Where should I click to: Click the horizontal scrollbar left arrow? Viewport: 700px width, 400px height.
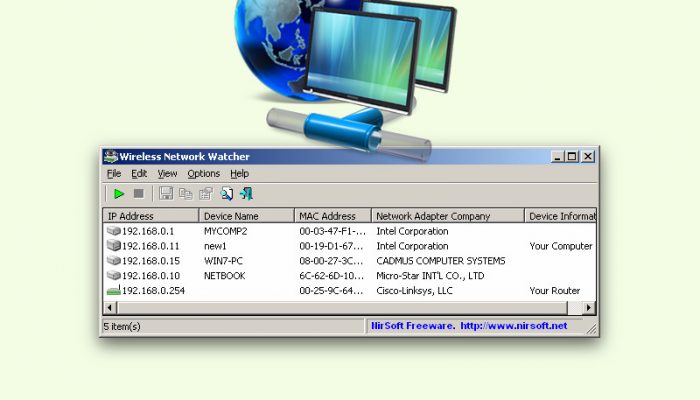coord(110,308)
